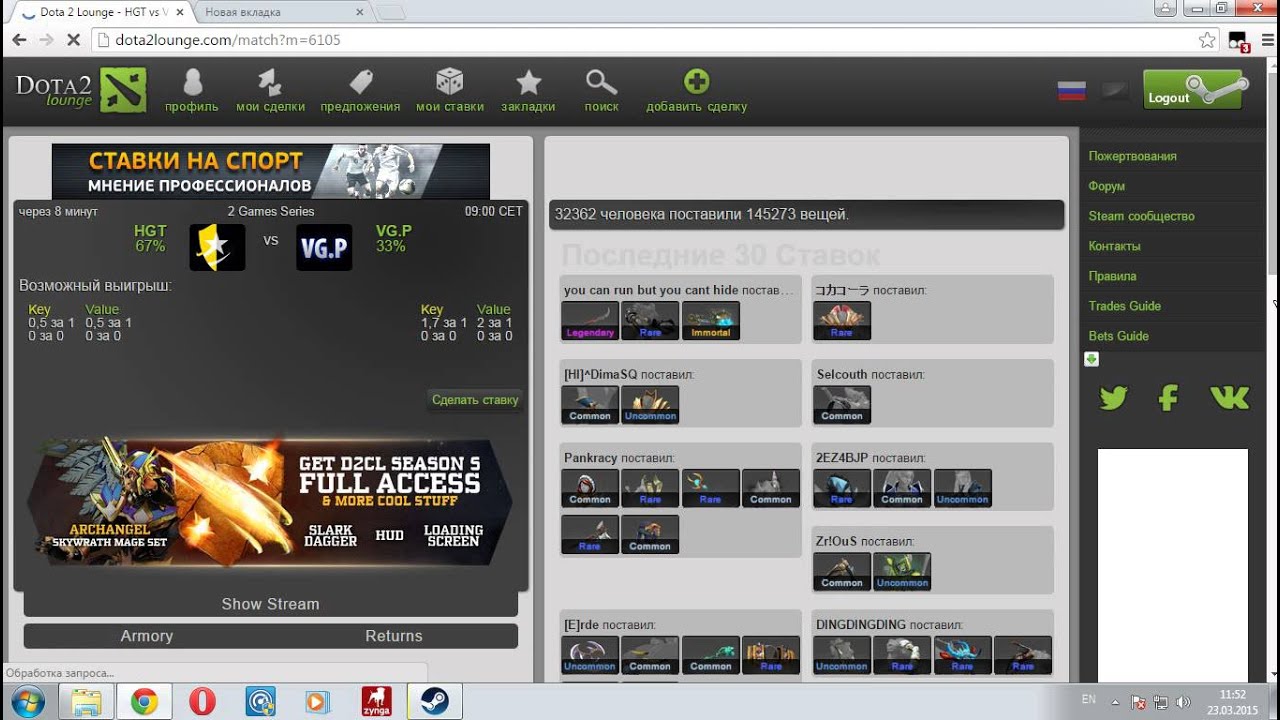Open the Форум link

(1107, 186)
